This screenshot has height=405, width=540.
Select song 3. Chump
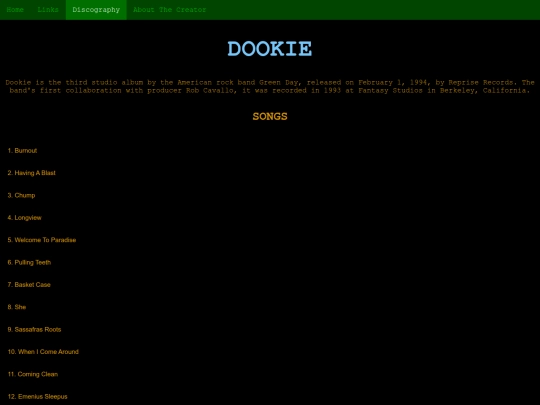pos(21,195)
